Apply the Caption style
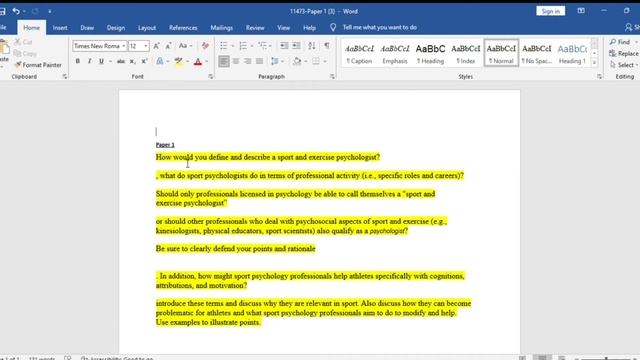640x360 pixels. coord(359,53)
